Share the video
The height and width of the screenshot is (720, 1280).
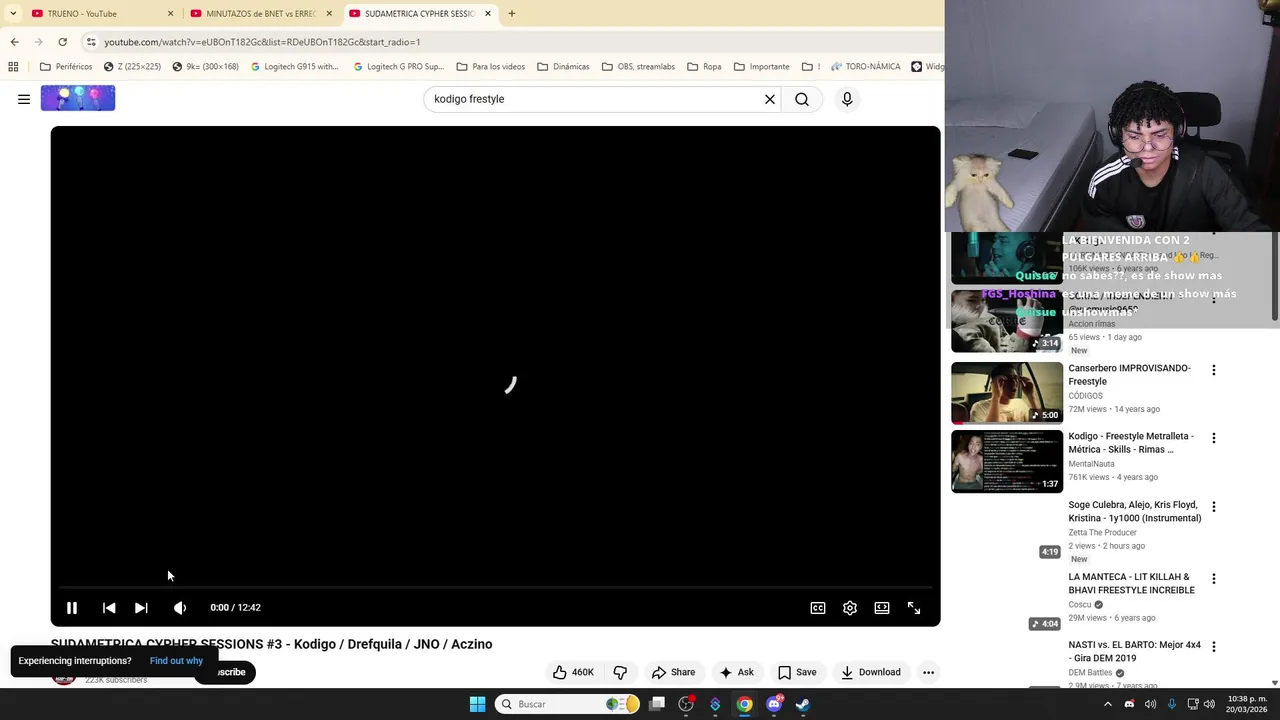pos(673,672)
